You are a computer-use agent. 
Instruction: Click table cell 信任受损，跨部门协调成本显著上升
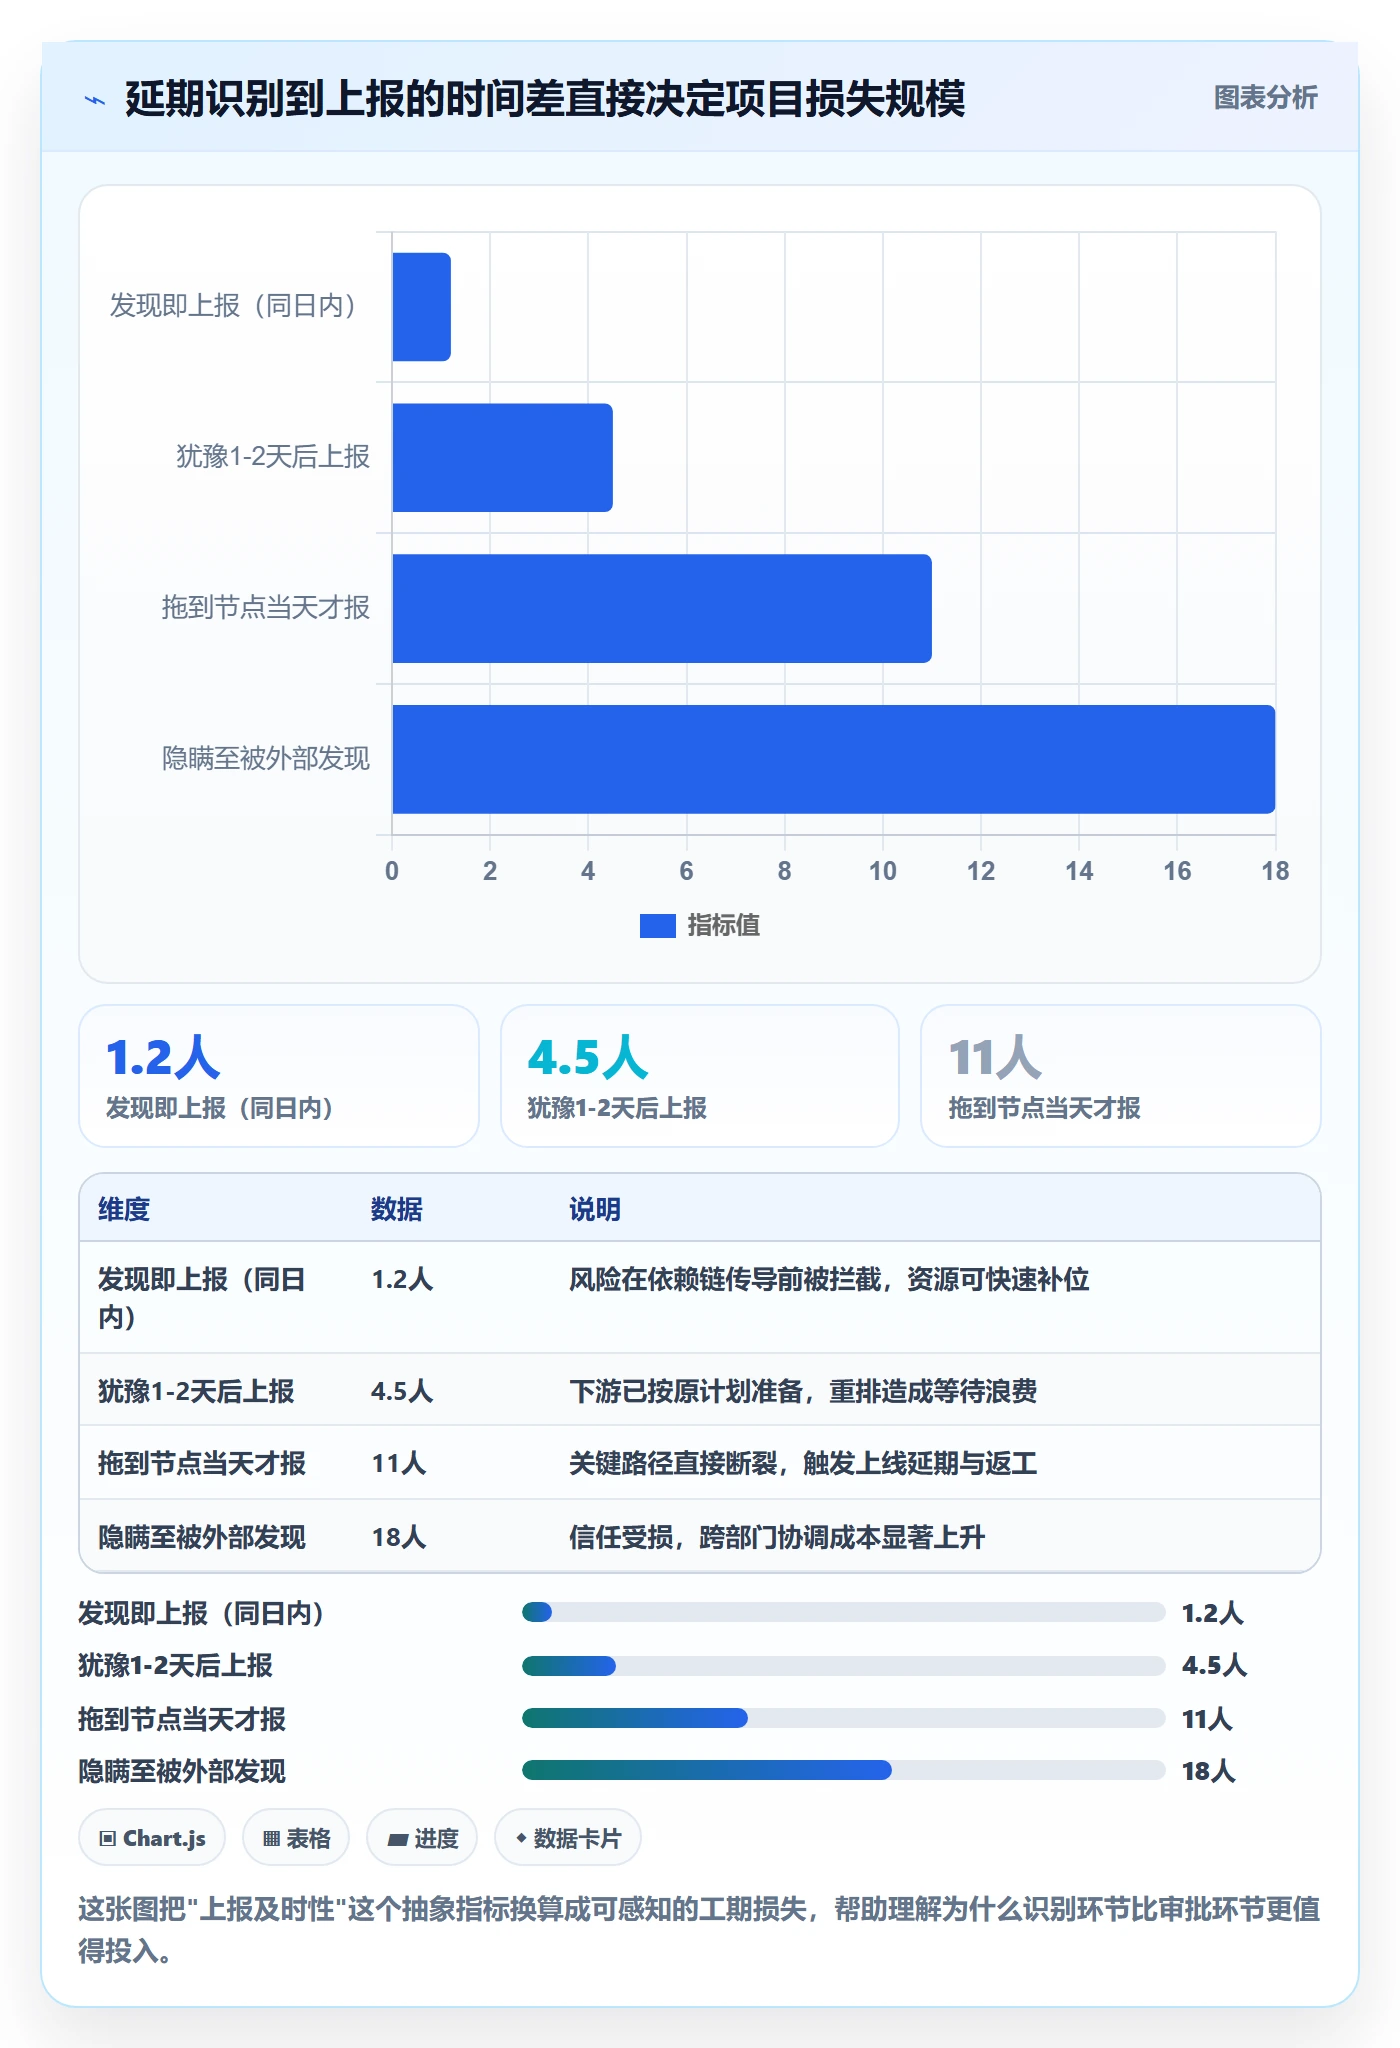point(777,1537)
